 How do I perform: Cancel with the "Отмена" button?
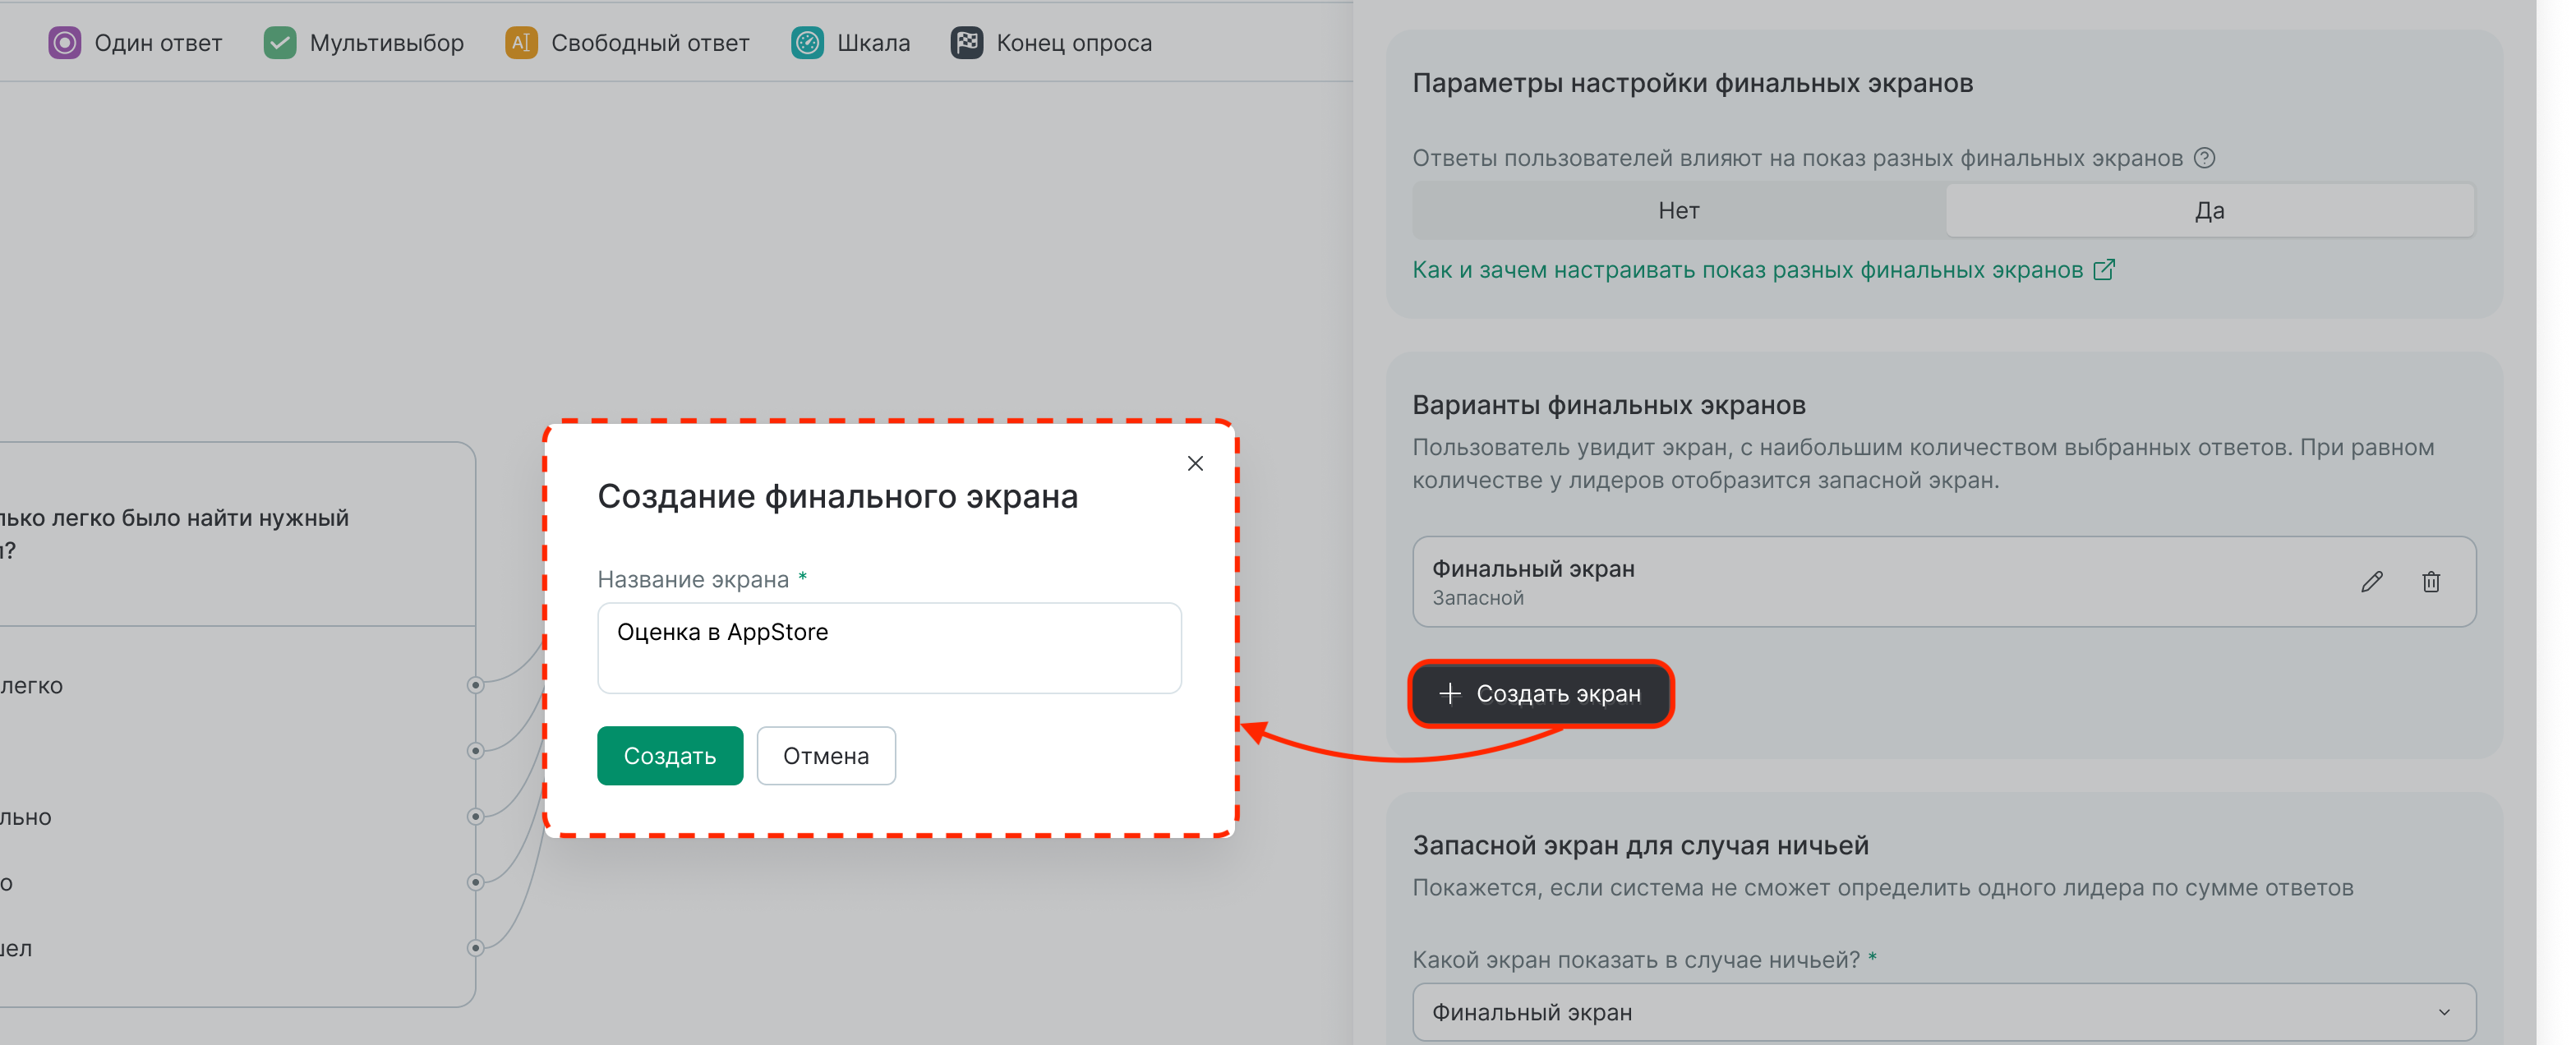point(826,756)
